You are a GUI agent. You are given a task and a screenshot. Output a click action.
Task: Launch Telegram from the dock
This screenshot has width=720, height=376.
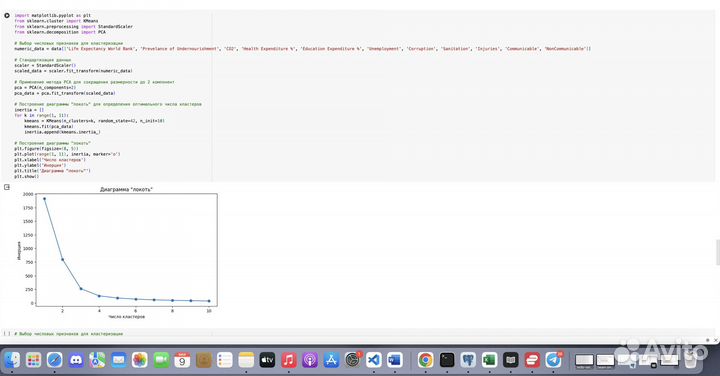pos(554,359)
